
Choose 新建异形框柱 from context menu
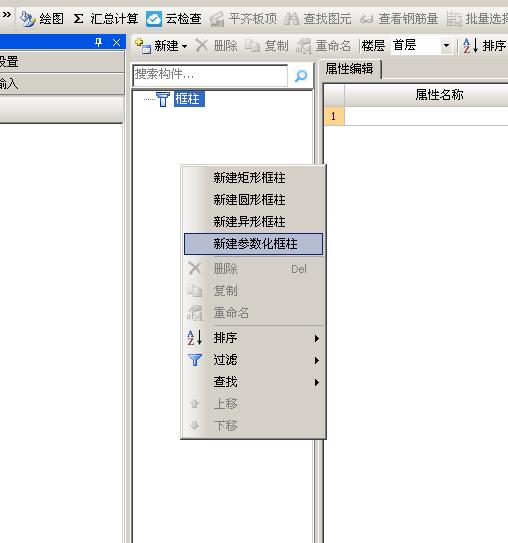coord(253,221)
